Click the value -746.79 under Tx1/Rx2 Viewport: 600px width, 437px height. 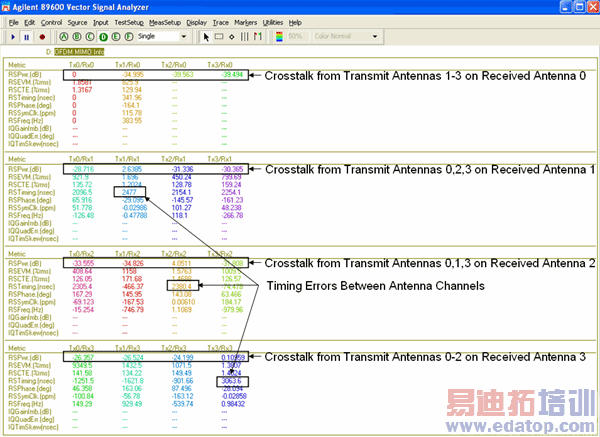pyautogui.click(x=133, y=310)
